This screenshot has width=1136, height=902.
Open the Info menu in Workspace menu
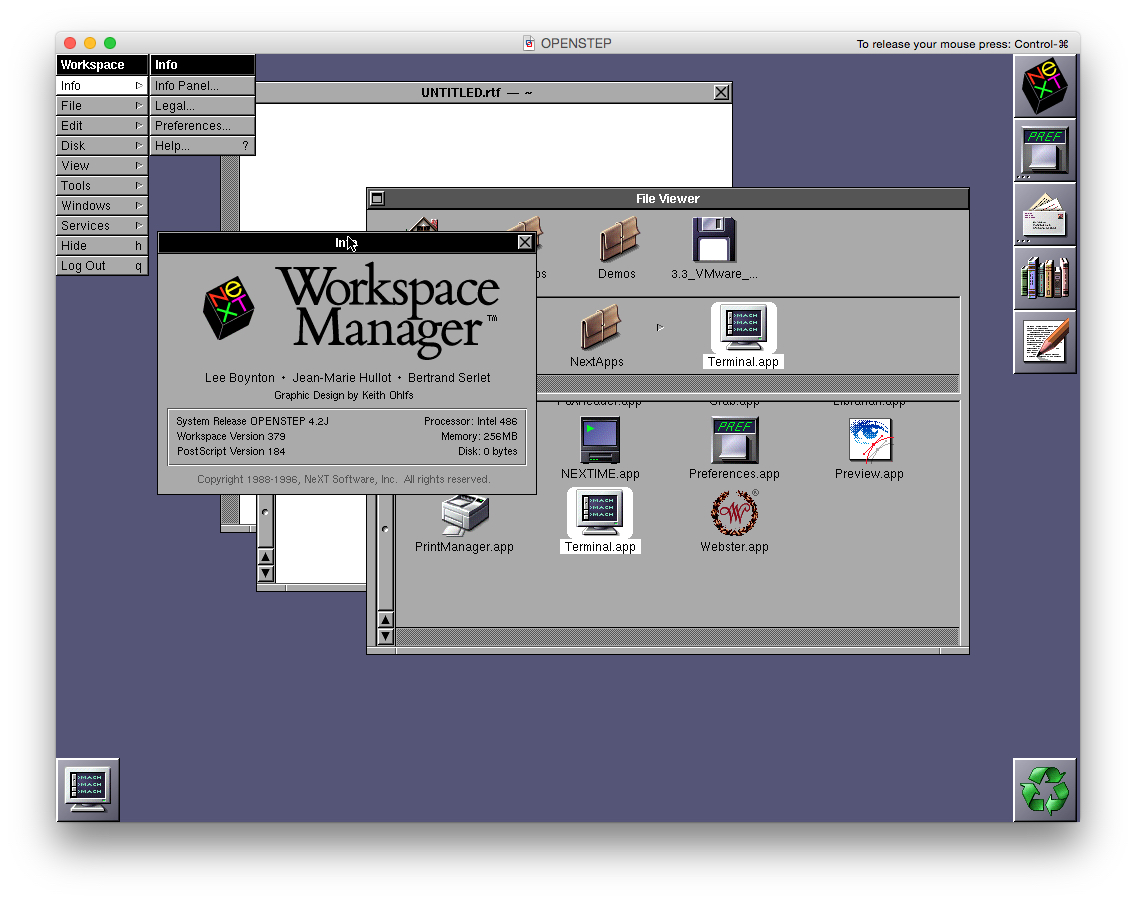coord(102,85)
